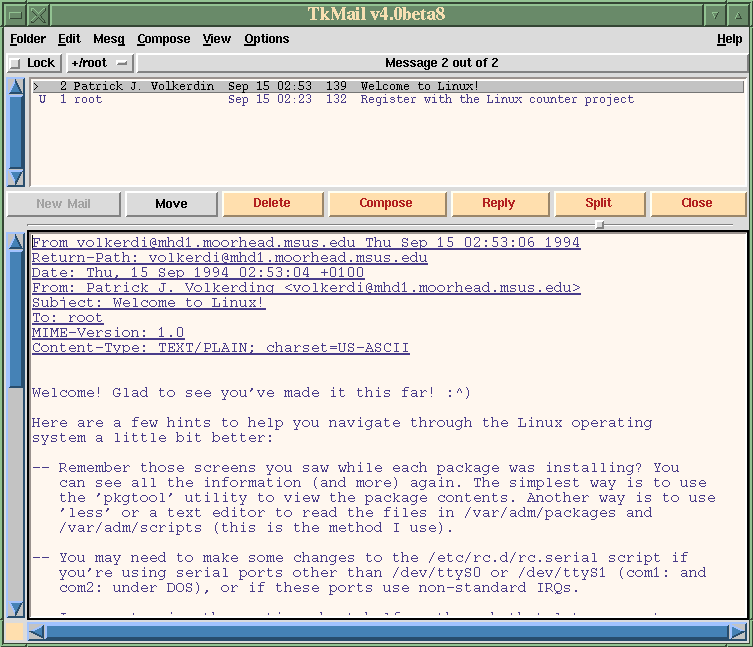Screen dimensions: 753x647
Task: Open the Folder menu
Action: click(28, 39)
